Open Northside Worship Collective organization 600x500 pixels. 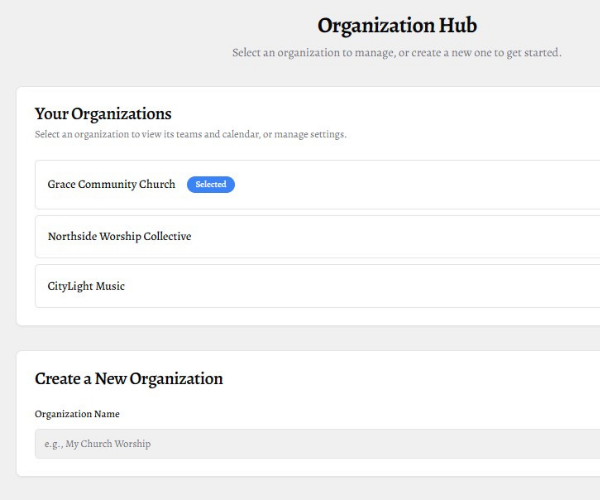(119, 237)
